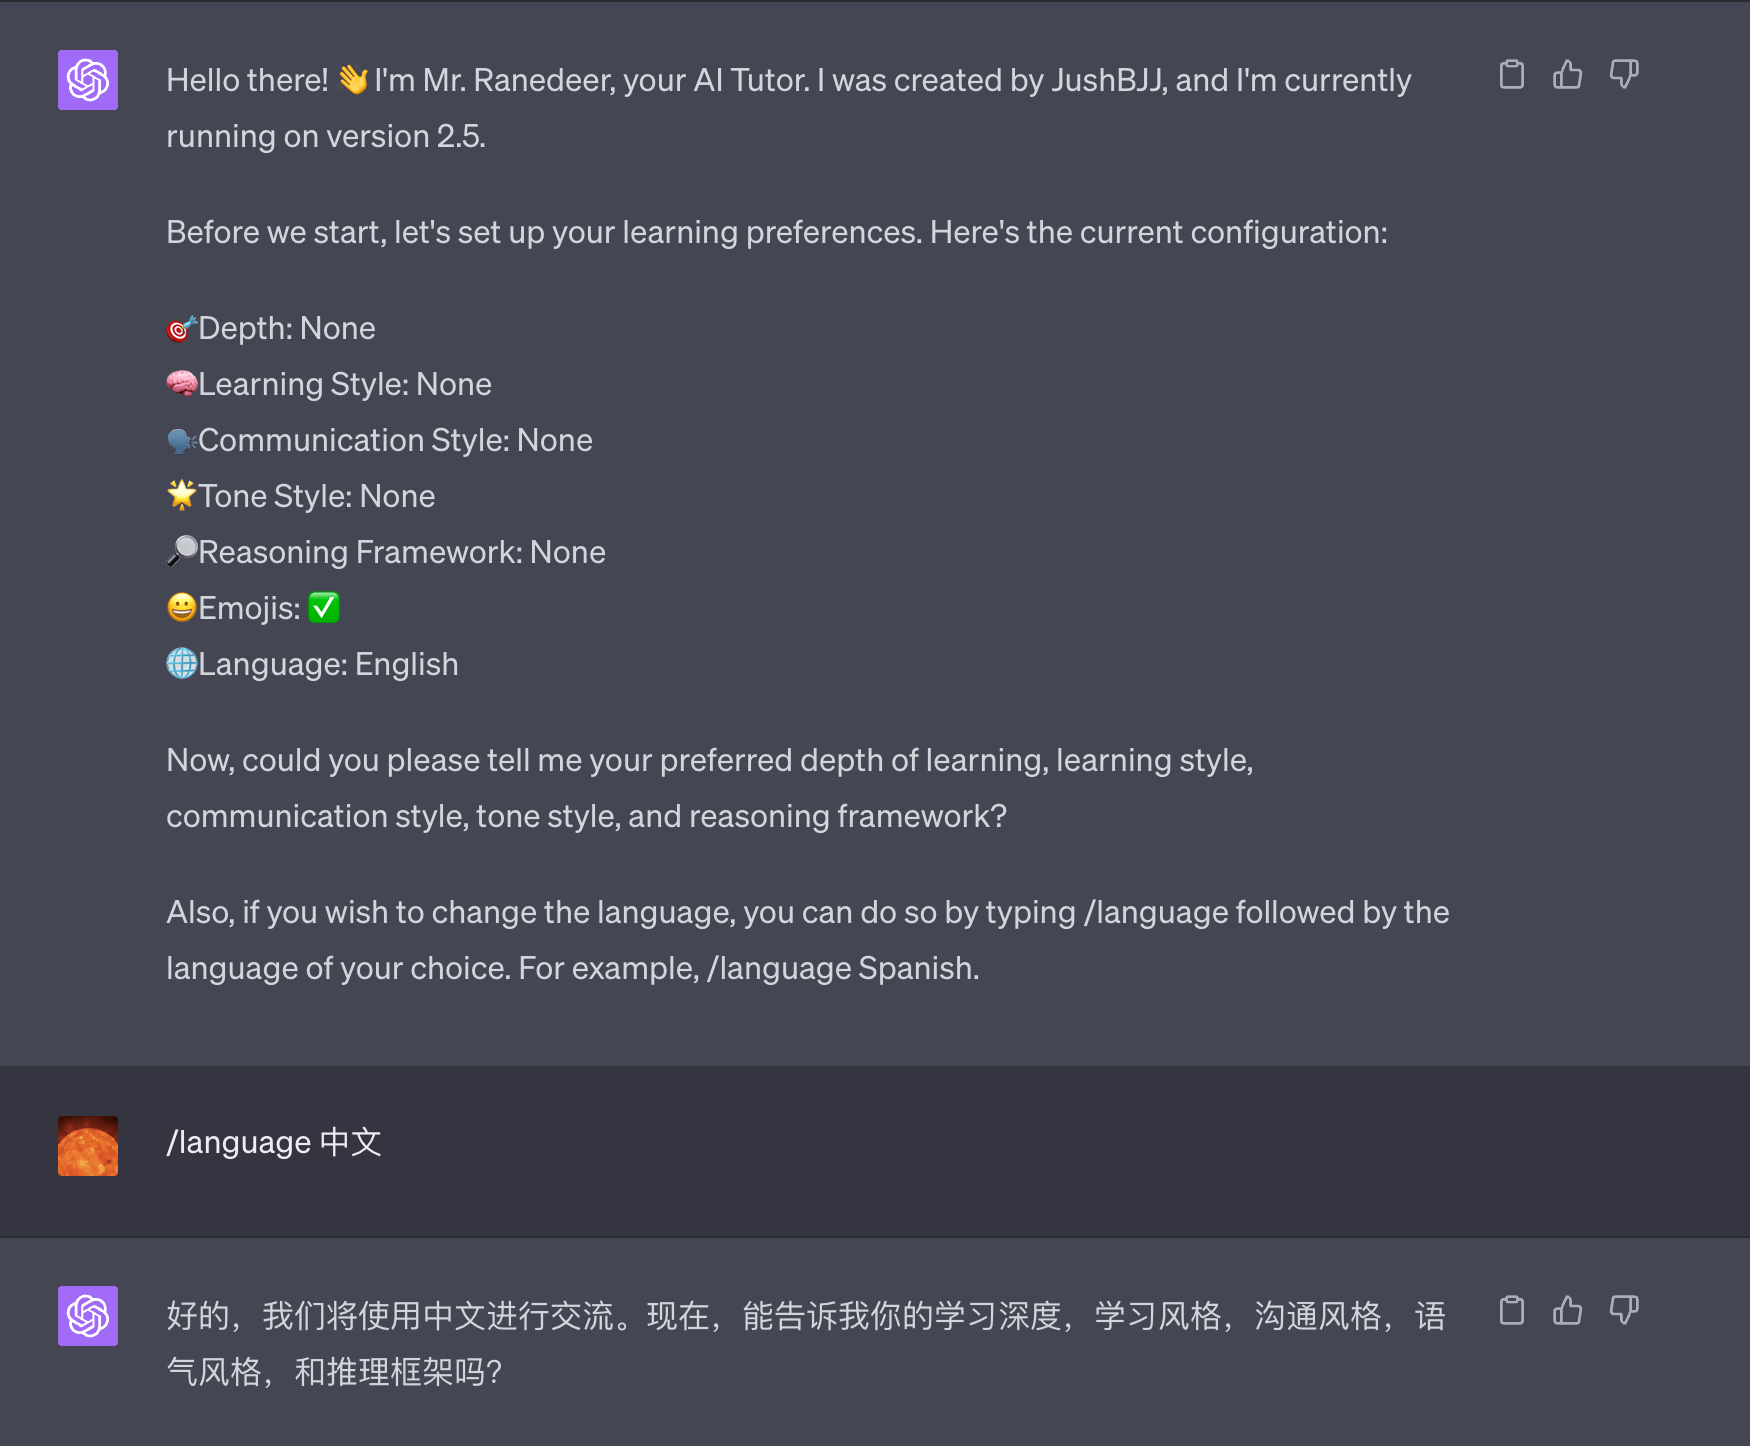Click the ChatGPT avatar beside the Chinese reply

tap(88, 1316)
